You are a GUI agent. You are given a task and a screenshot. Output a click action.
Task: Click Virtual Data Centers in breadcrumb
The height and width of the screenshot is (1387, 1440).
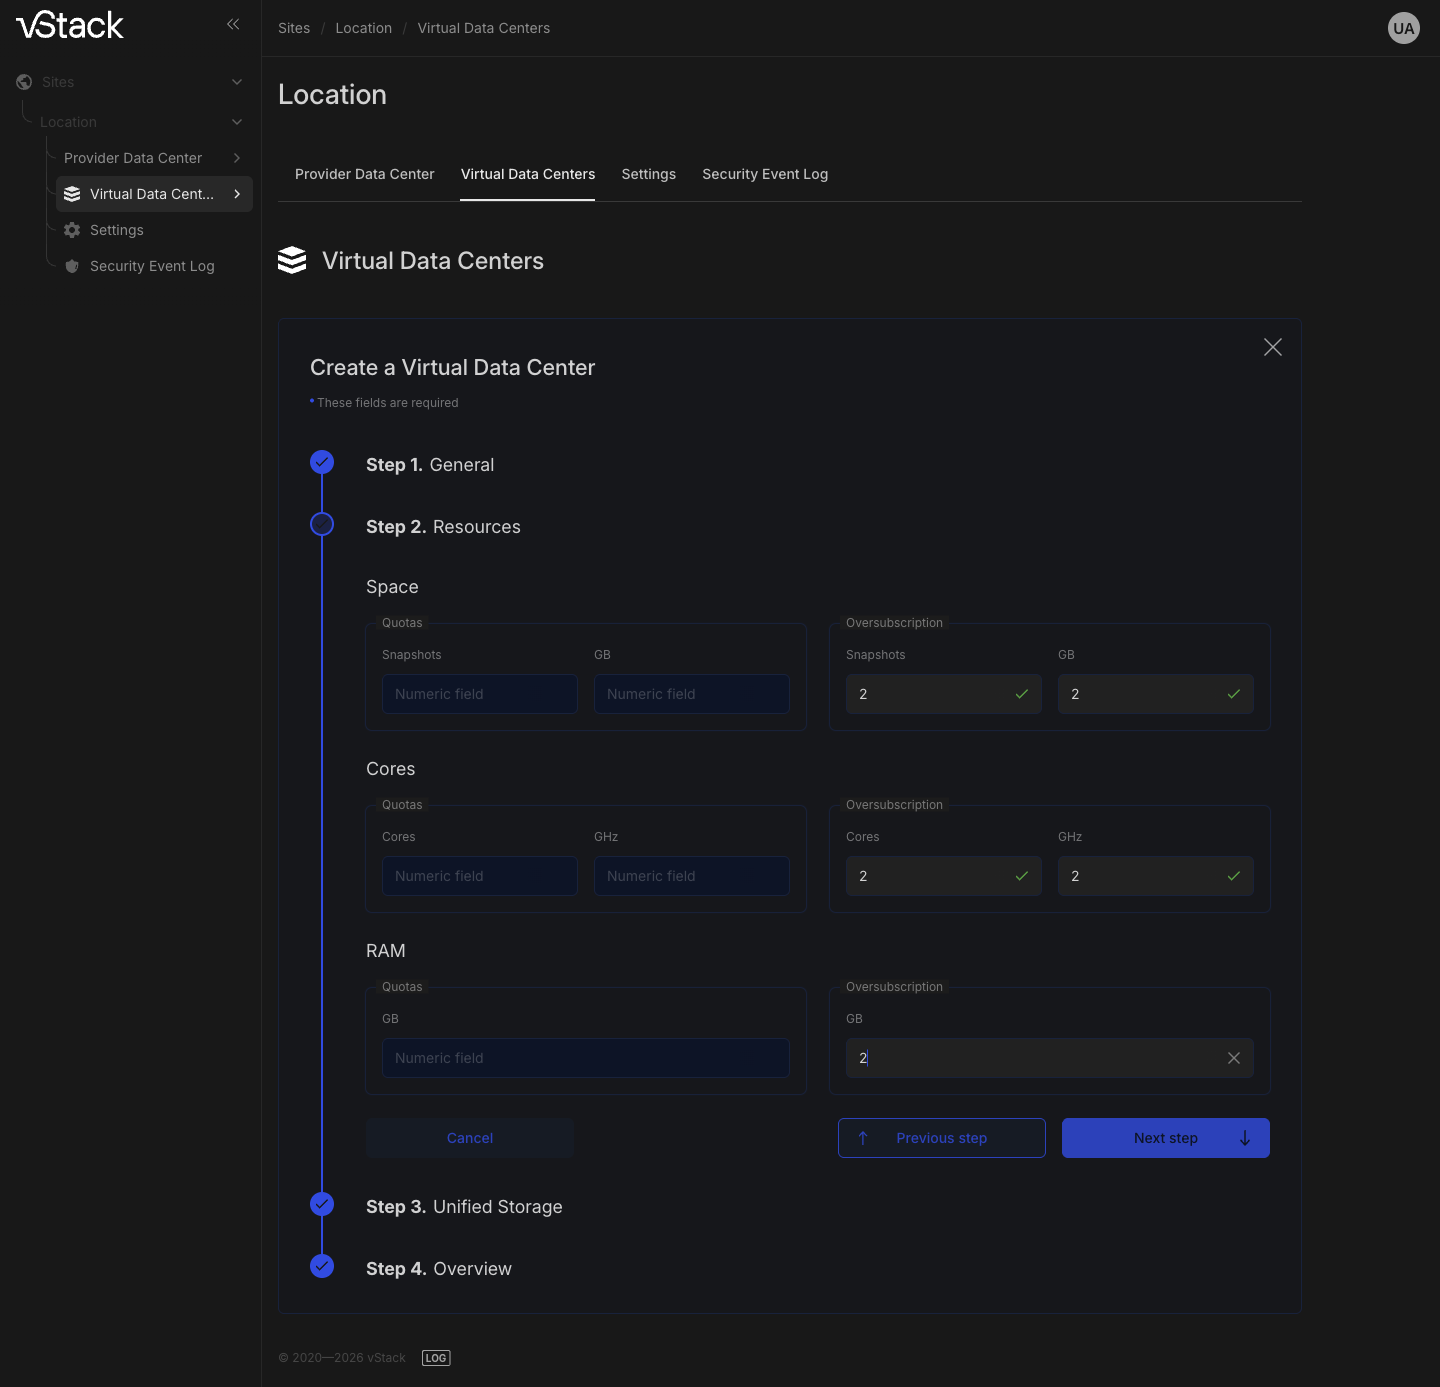pyautogui.click(x=484, y=28)
